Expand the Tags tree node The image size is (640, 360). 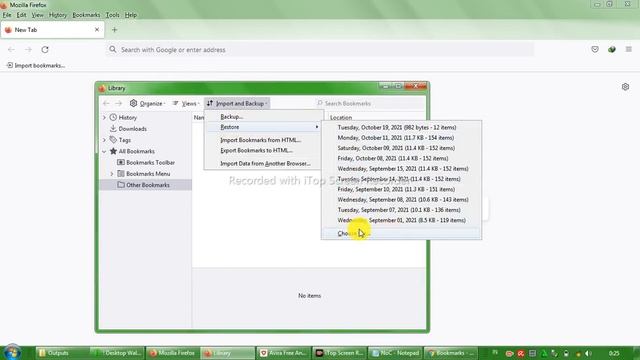[x=104, y=140]
